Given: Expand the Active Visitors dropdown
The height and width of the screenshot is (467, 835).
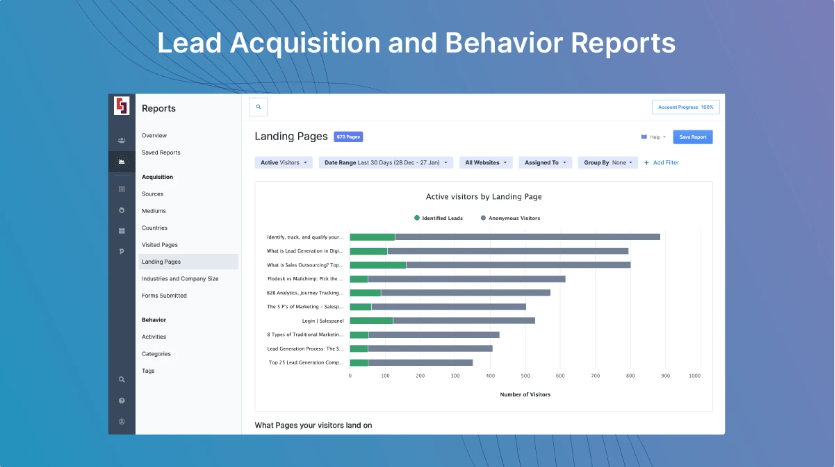Looking at the screenshot, I should click(284, 162).
